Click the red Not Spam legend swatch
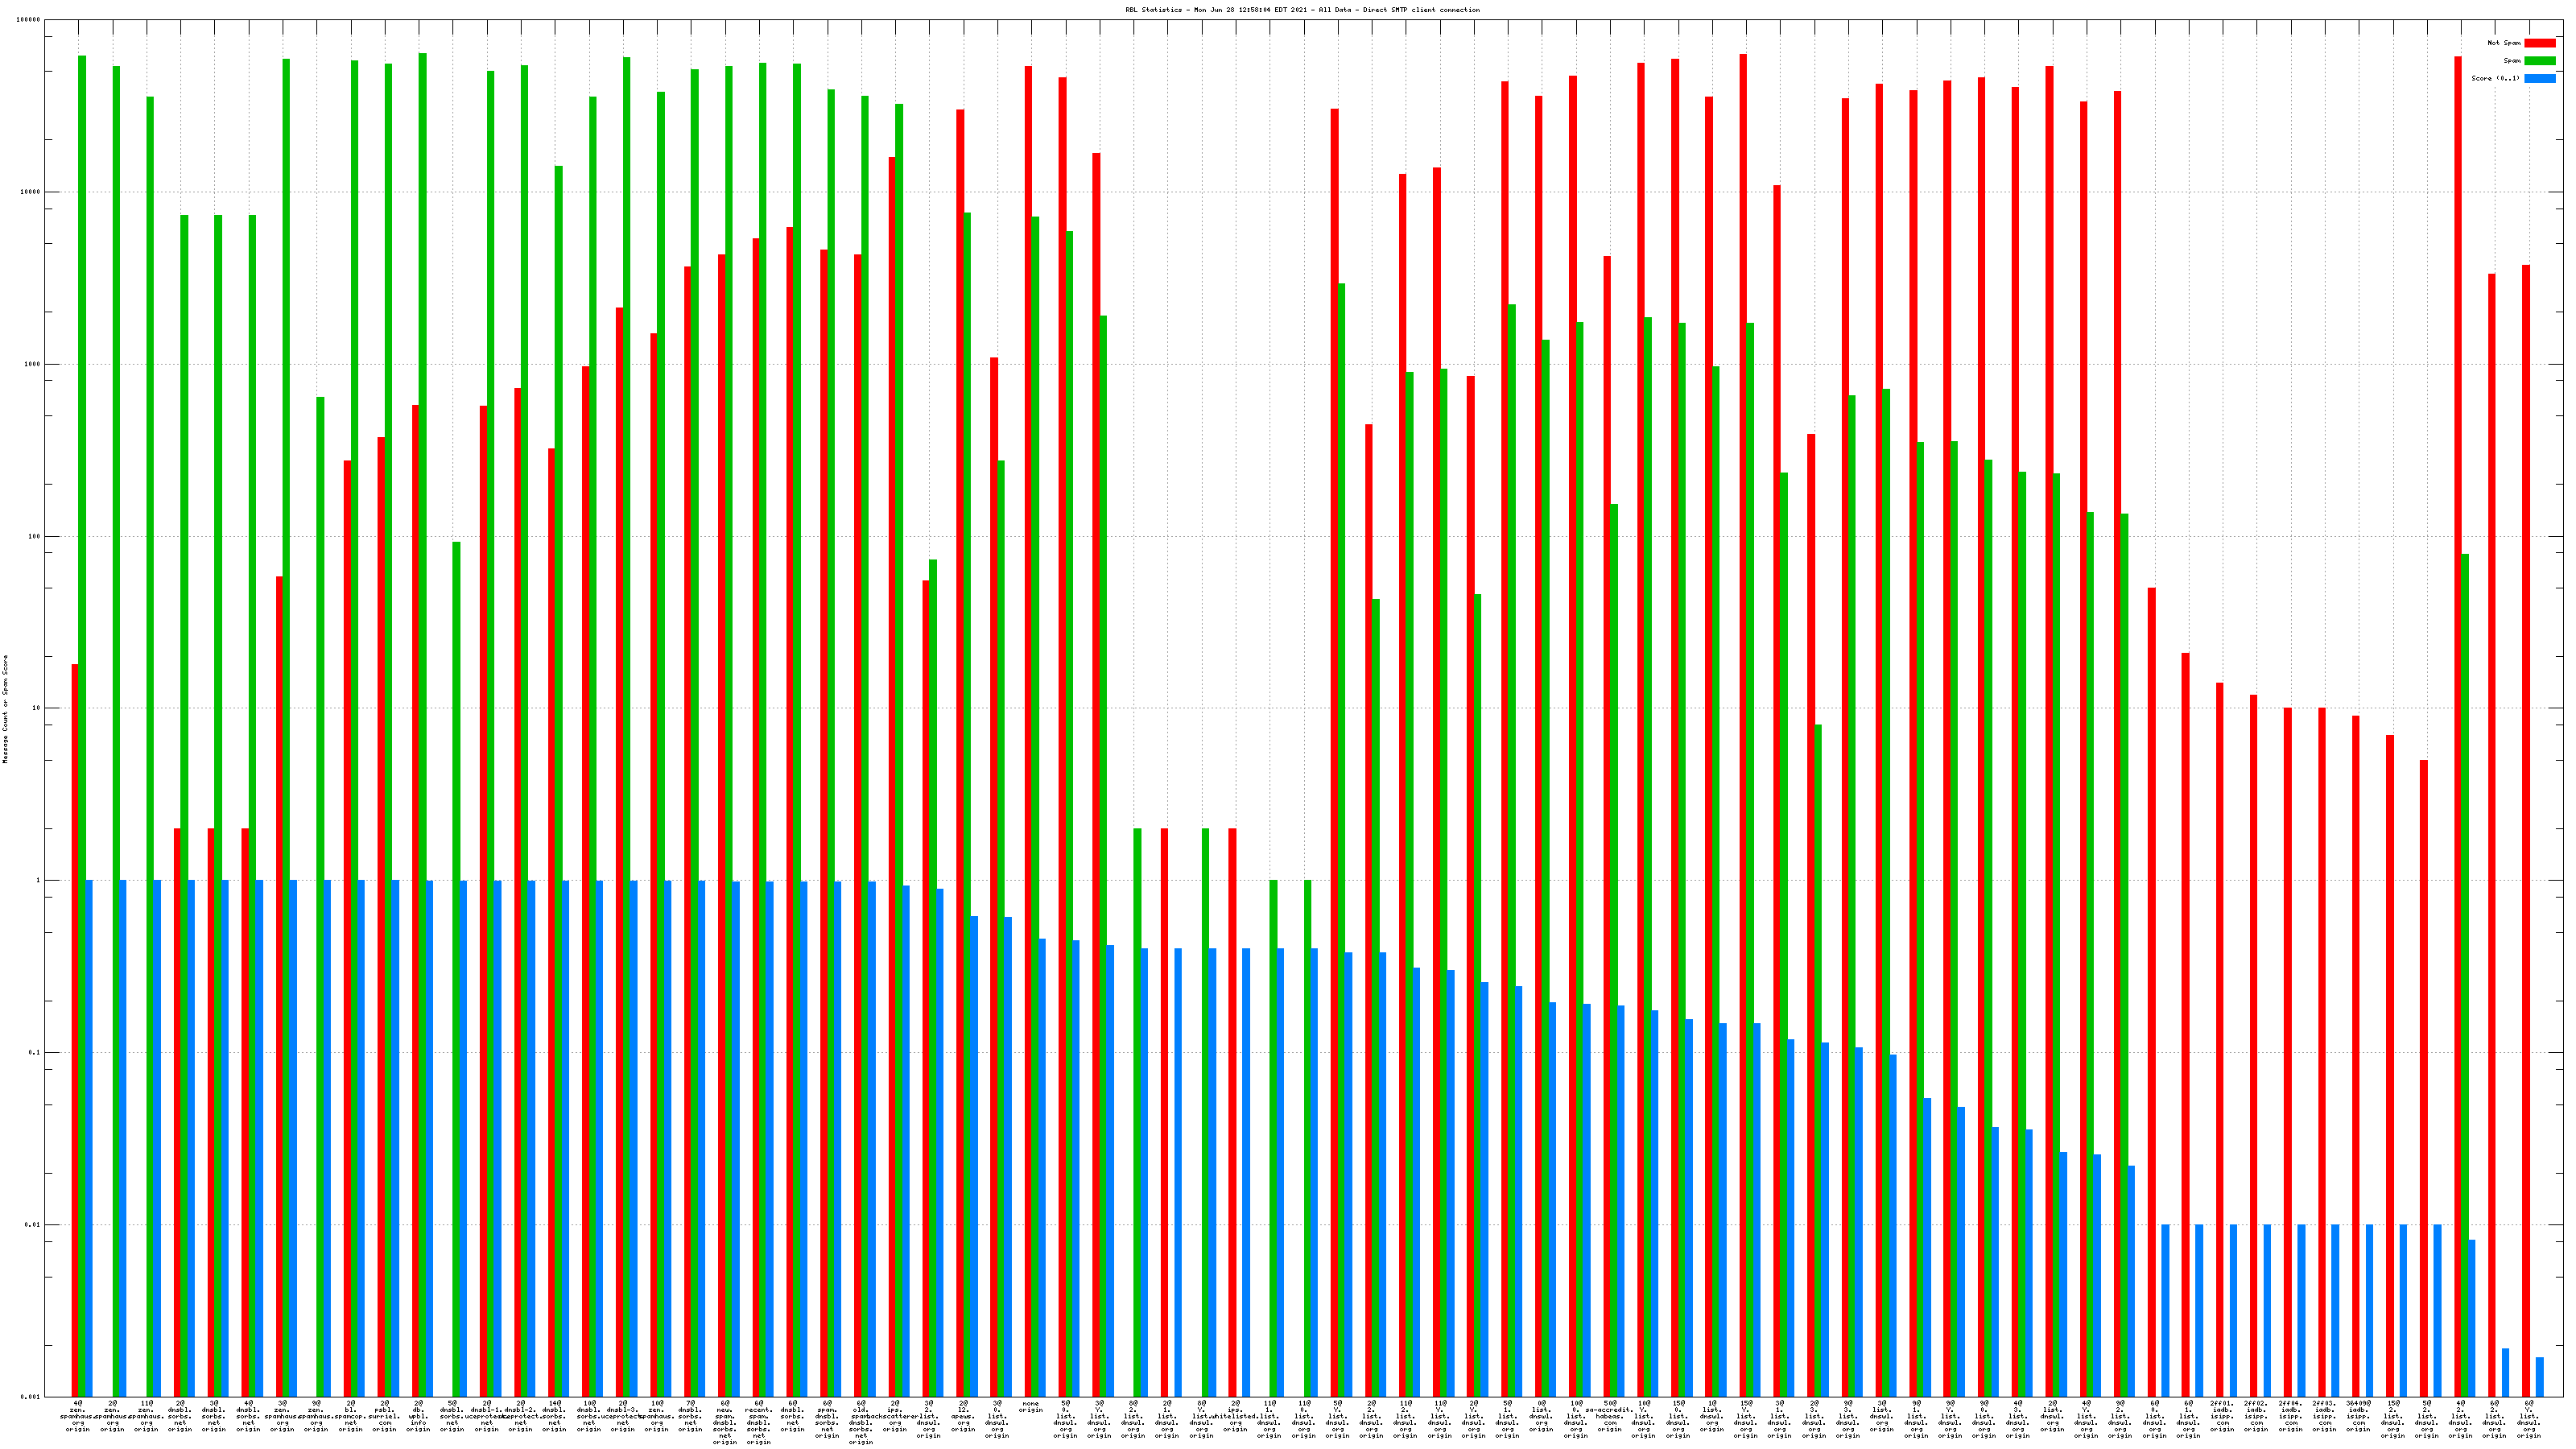The width and height of the screenshot is (2576, 1449). pos(2539,43)
